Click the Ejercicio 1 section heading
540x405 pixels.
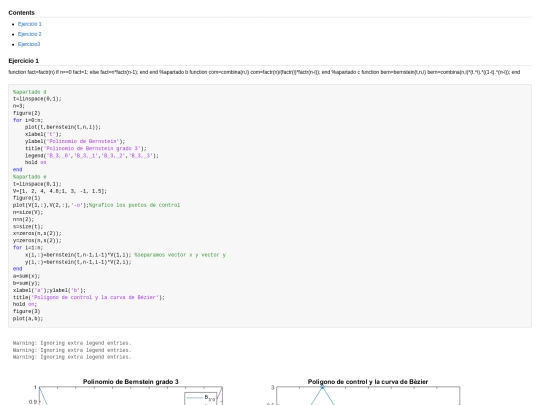click(23, 61)
